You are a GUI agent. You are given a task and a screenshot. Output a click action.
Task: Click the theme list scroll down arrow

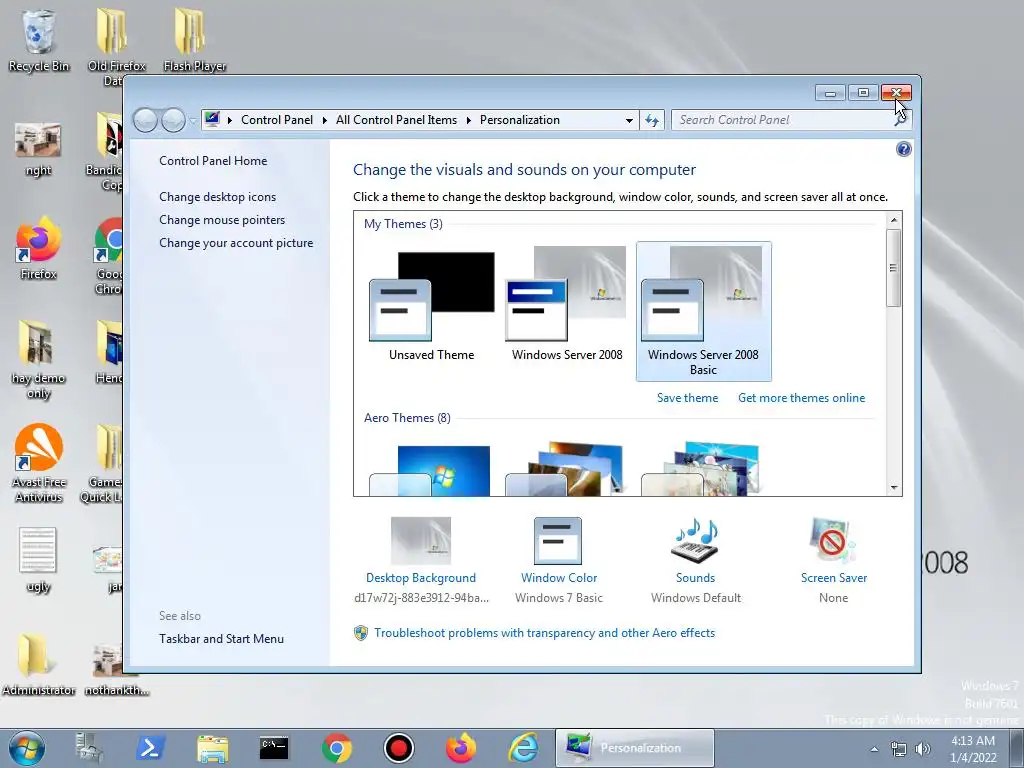[893, 488]
